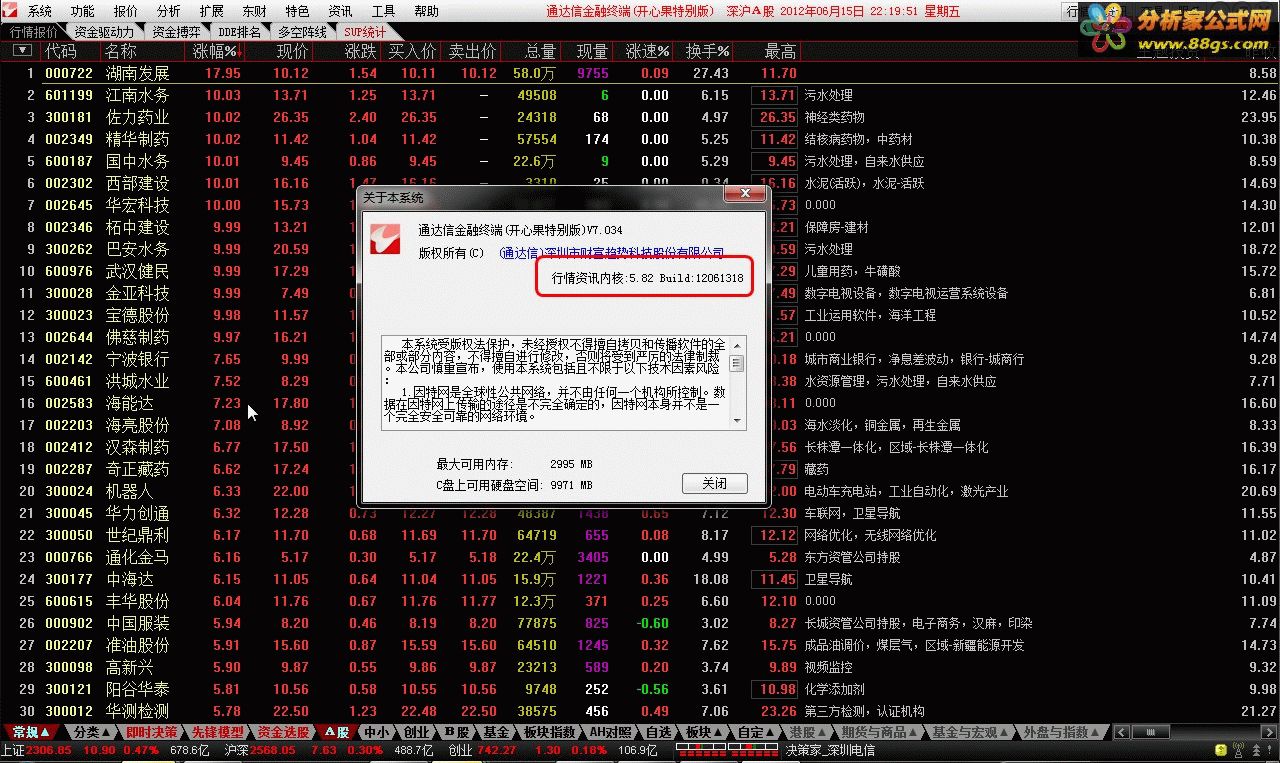Click the red logo icon in About dialog
This screenshot has width=1280, height=763.
tap(386, 237)
